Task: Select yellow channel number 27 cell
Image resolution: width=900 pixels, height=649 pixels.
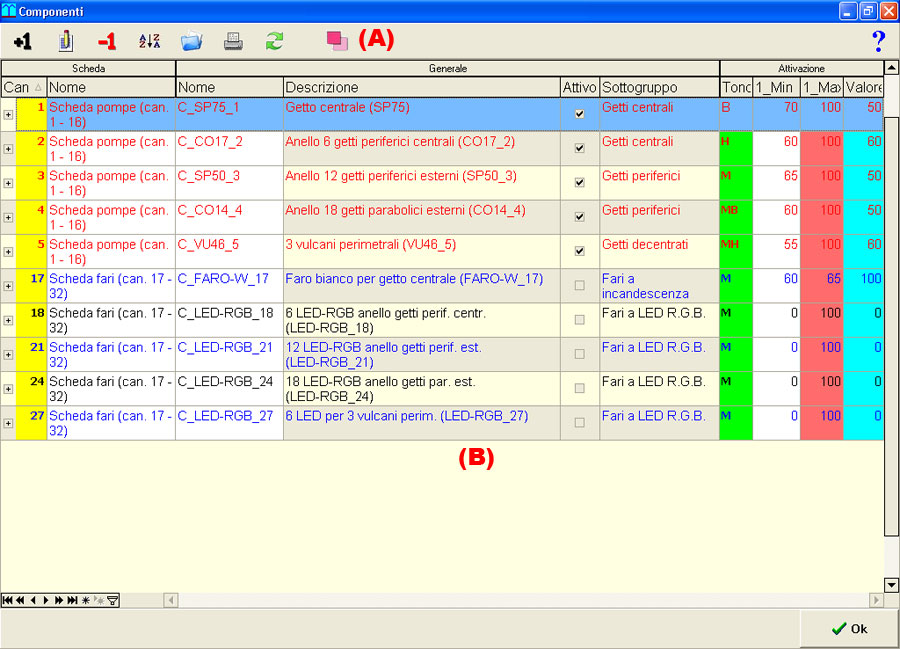Action: pos(31,423)
